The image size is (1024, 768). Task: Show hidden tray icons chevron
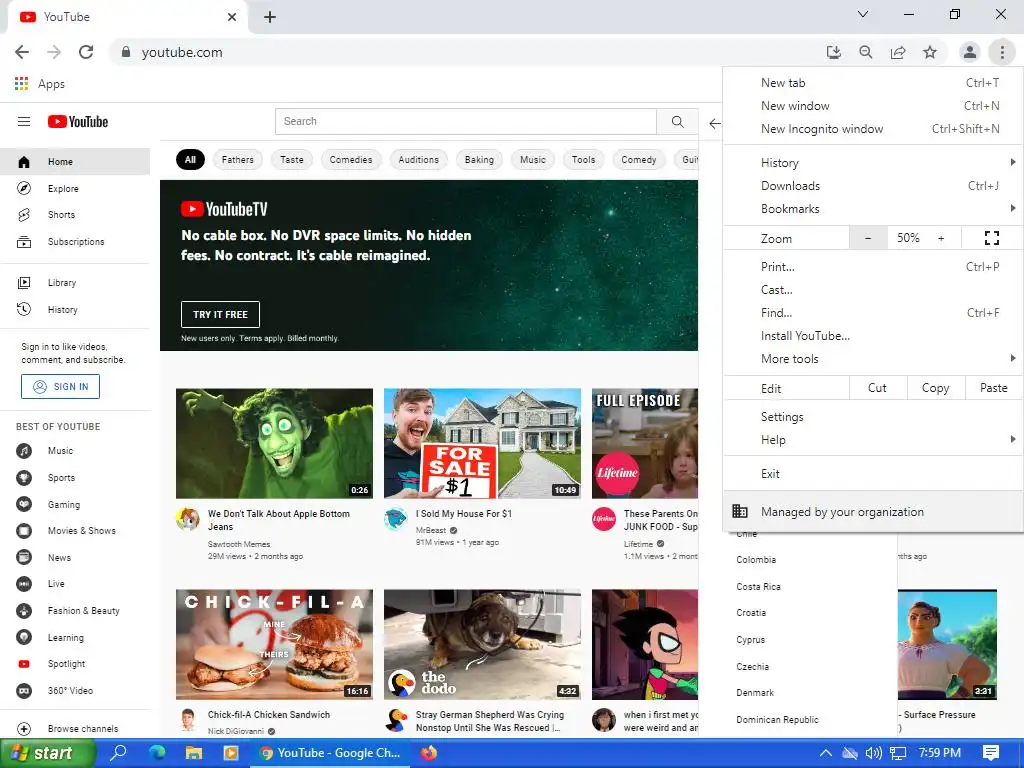click(x=825, y=753)
